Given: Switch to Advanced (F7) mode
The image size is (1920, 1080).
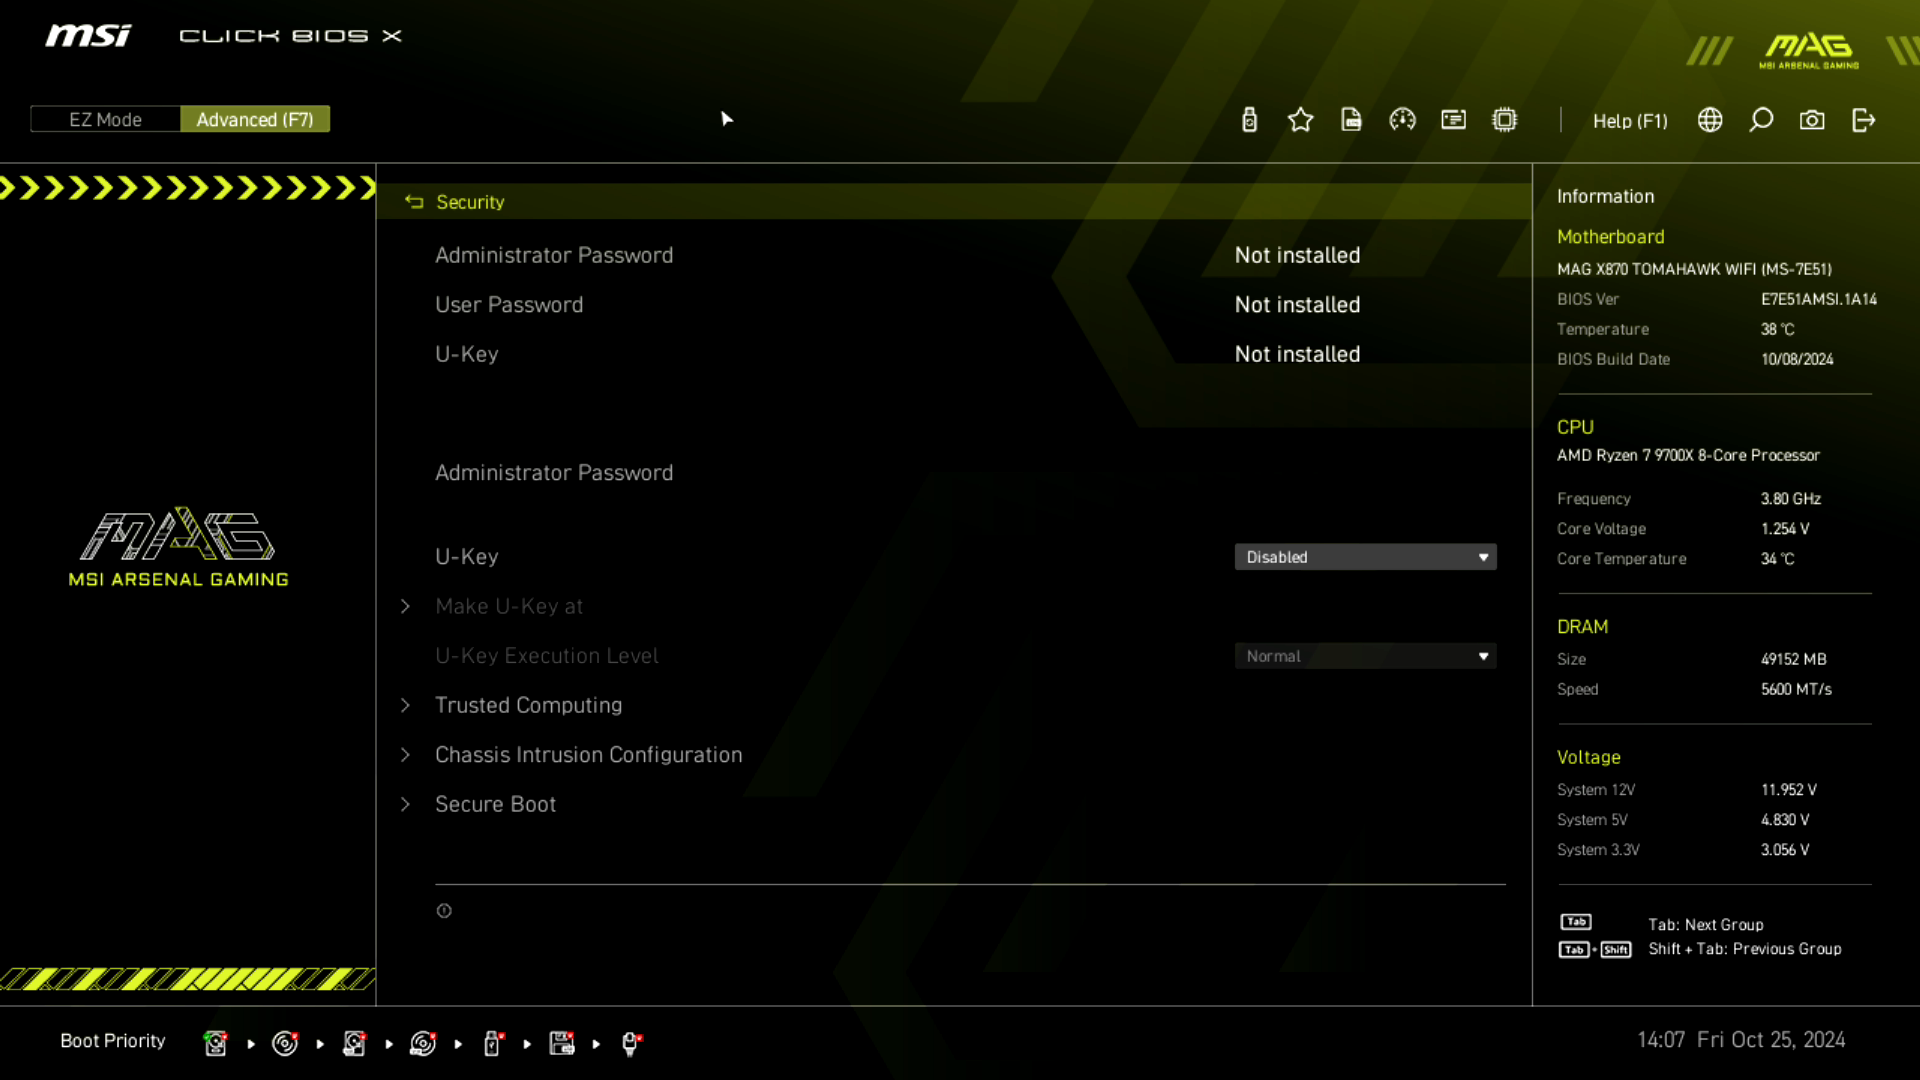Looking at the screenshot, I should 255,119.
